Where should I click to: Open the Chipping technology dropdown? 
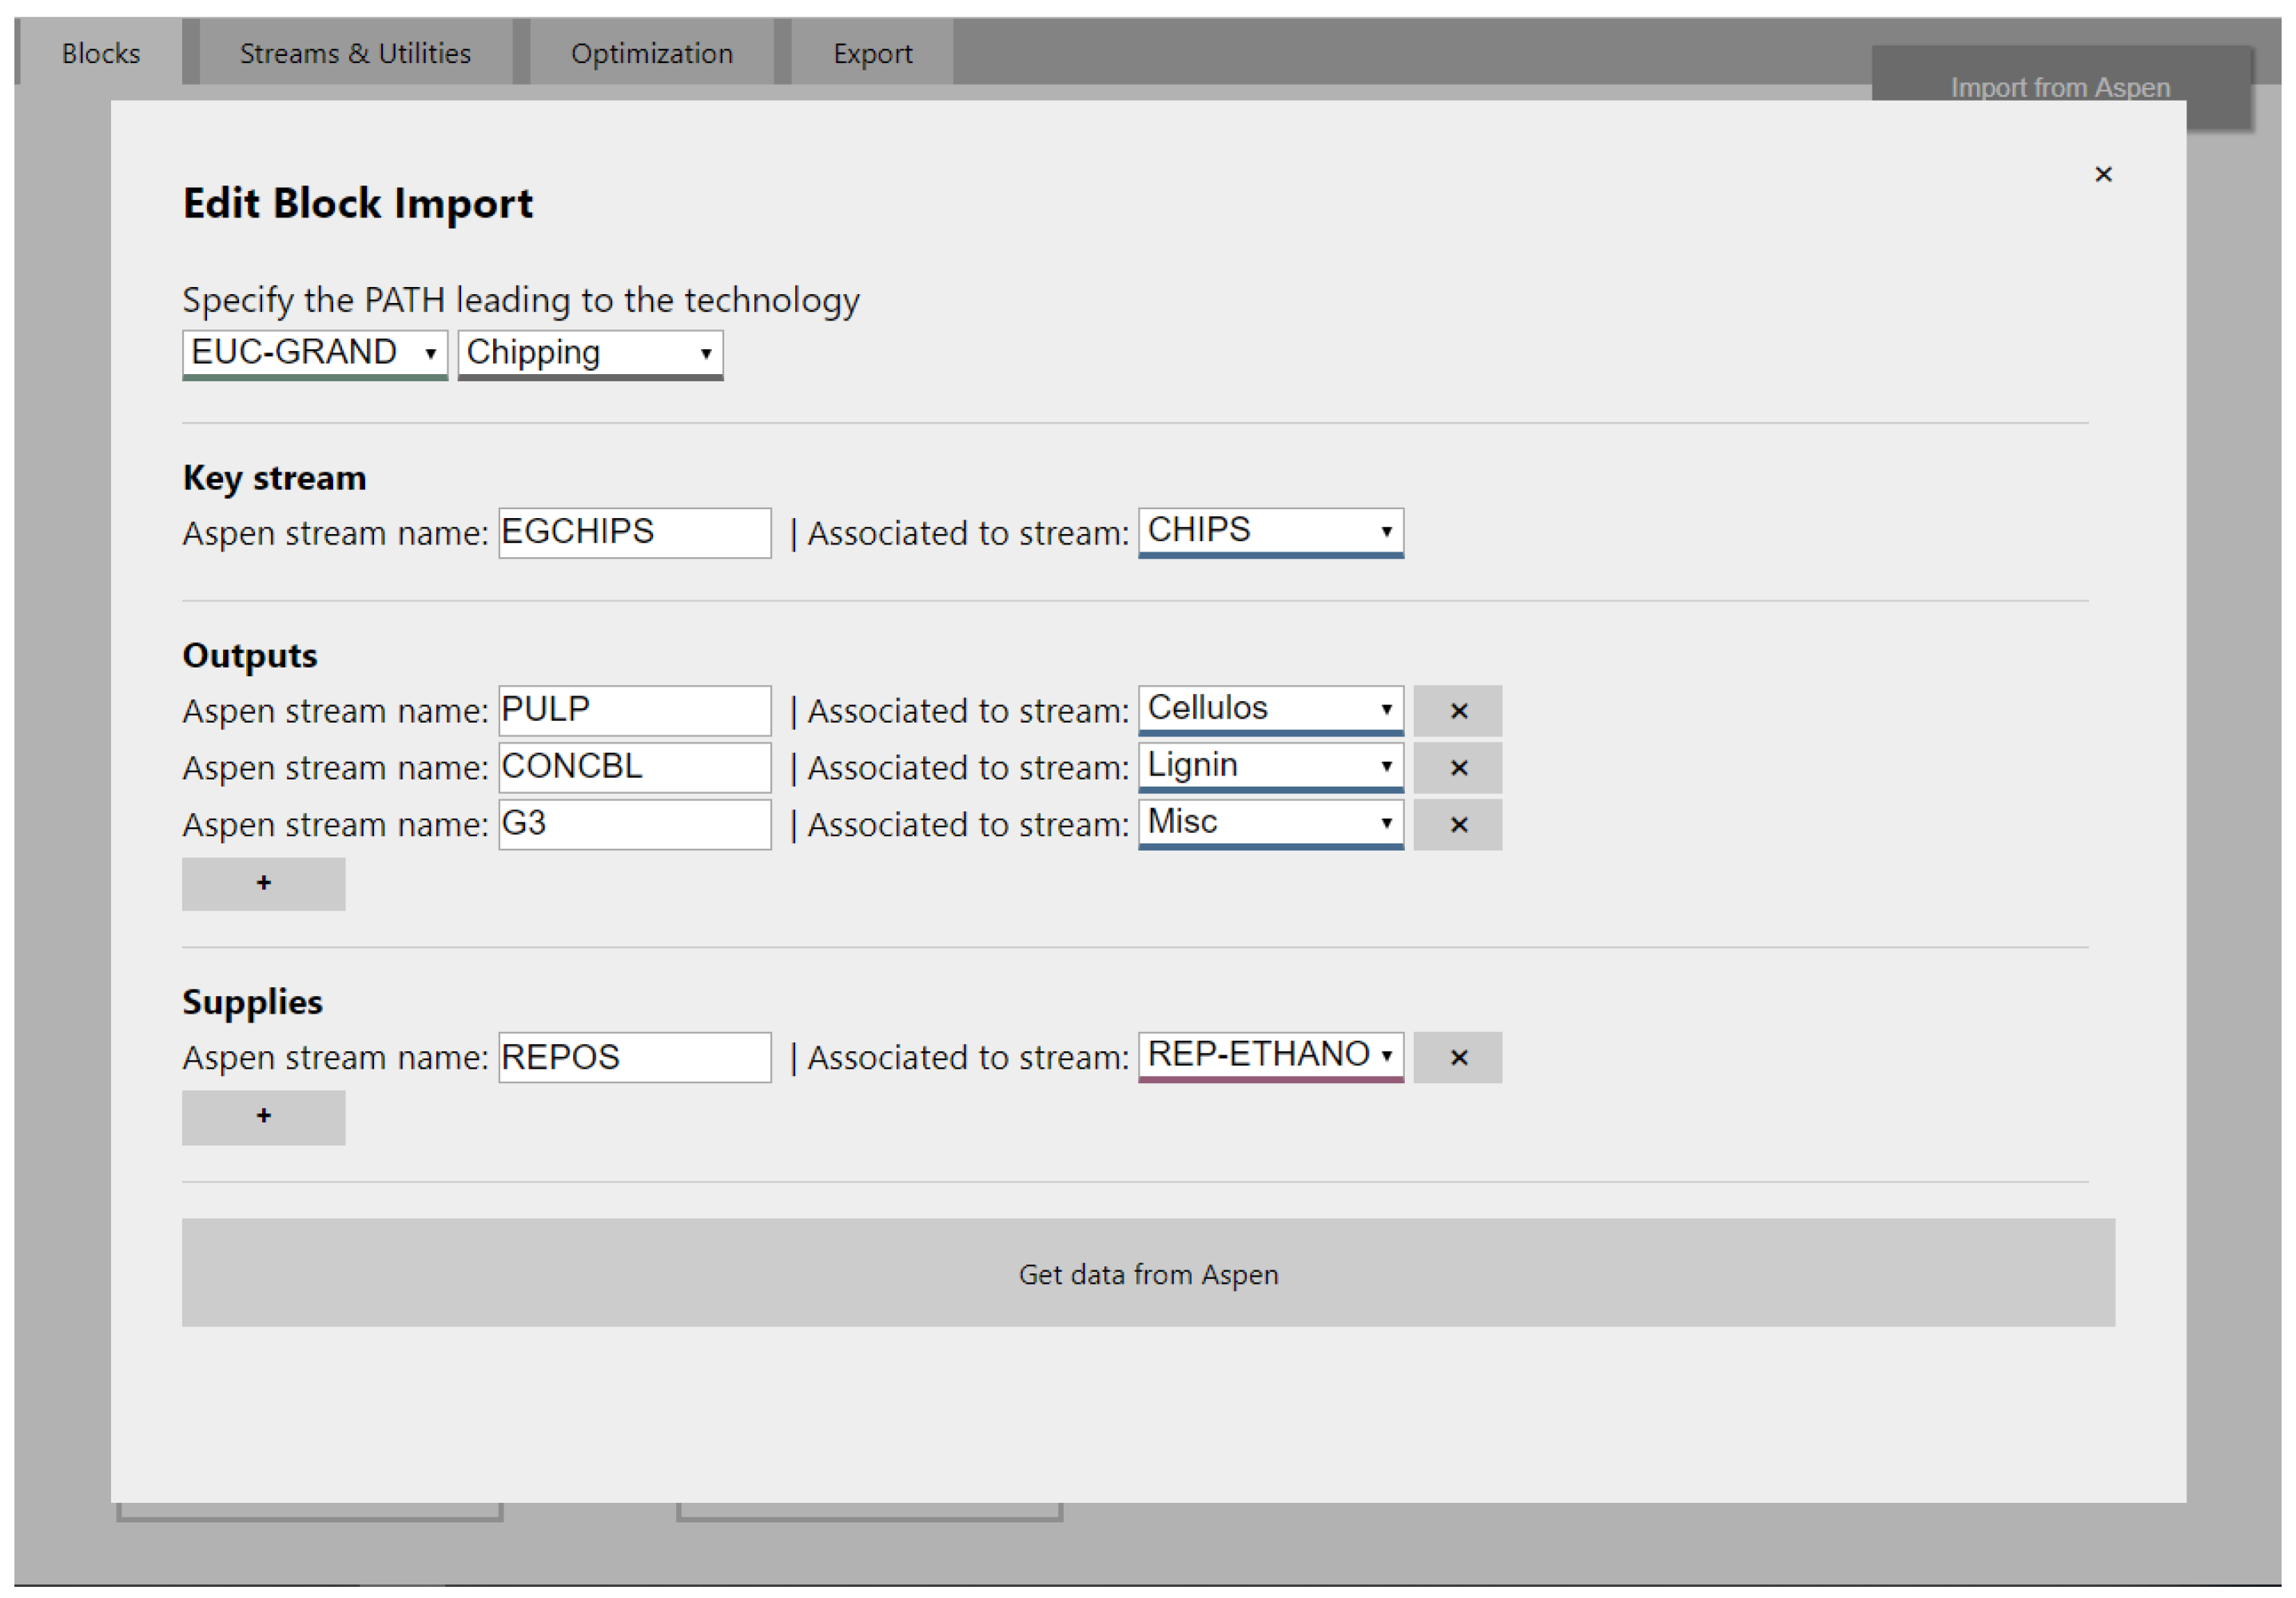coord(590,353)
